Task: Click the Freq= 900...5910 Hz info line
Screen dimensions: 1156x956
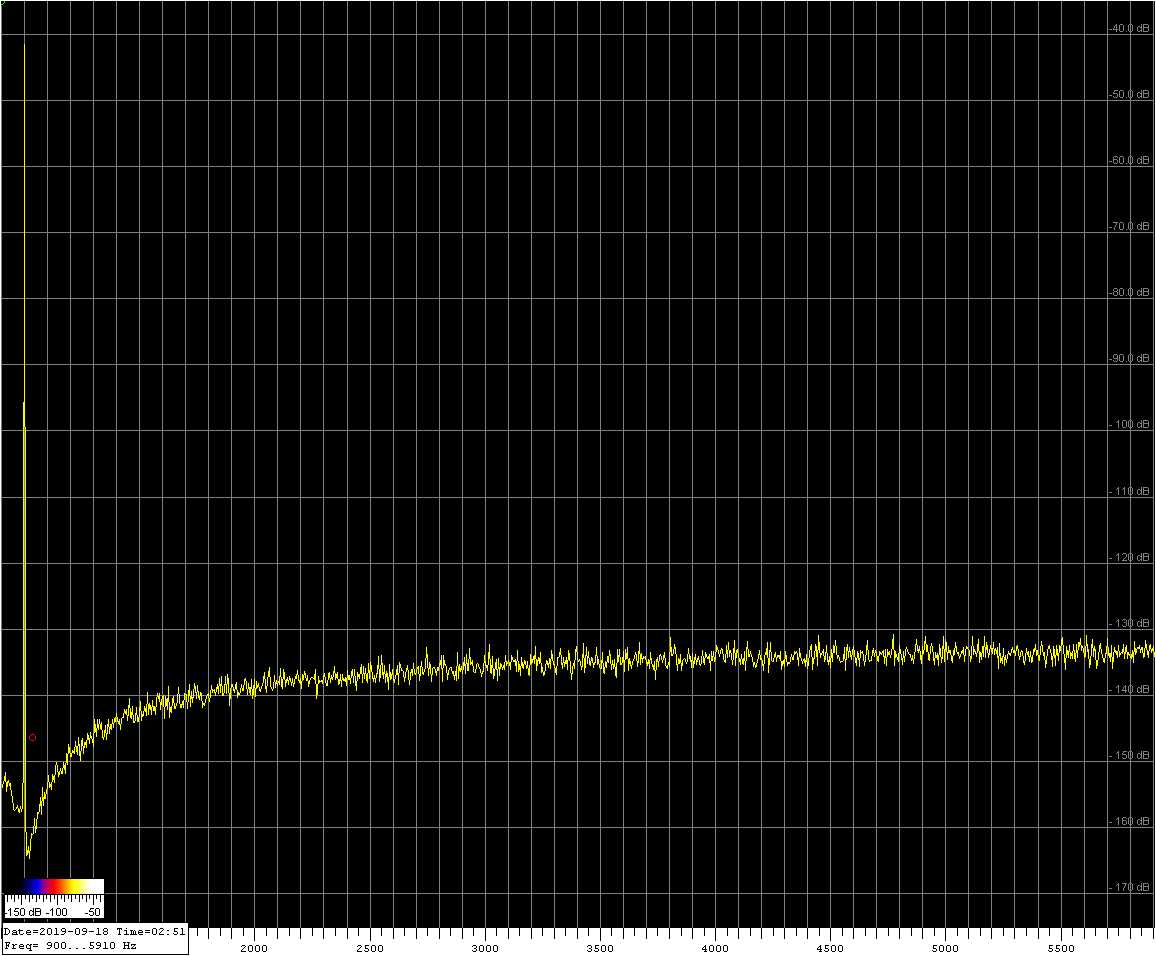Action: (x=70, y=945)
